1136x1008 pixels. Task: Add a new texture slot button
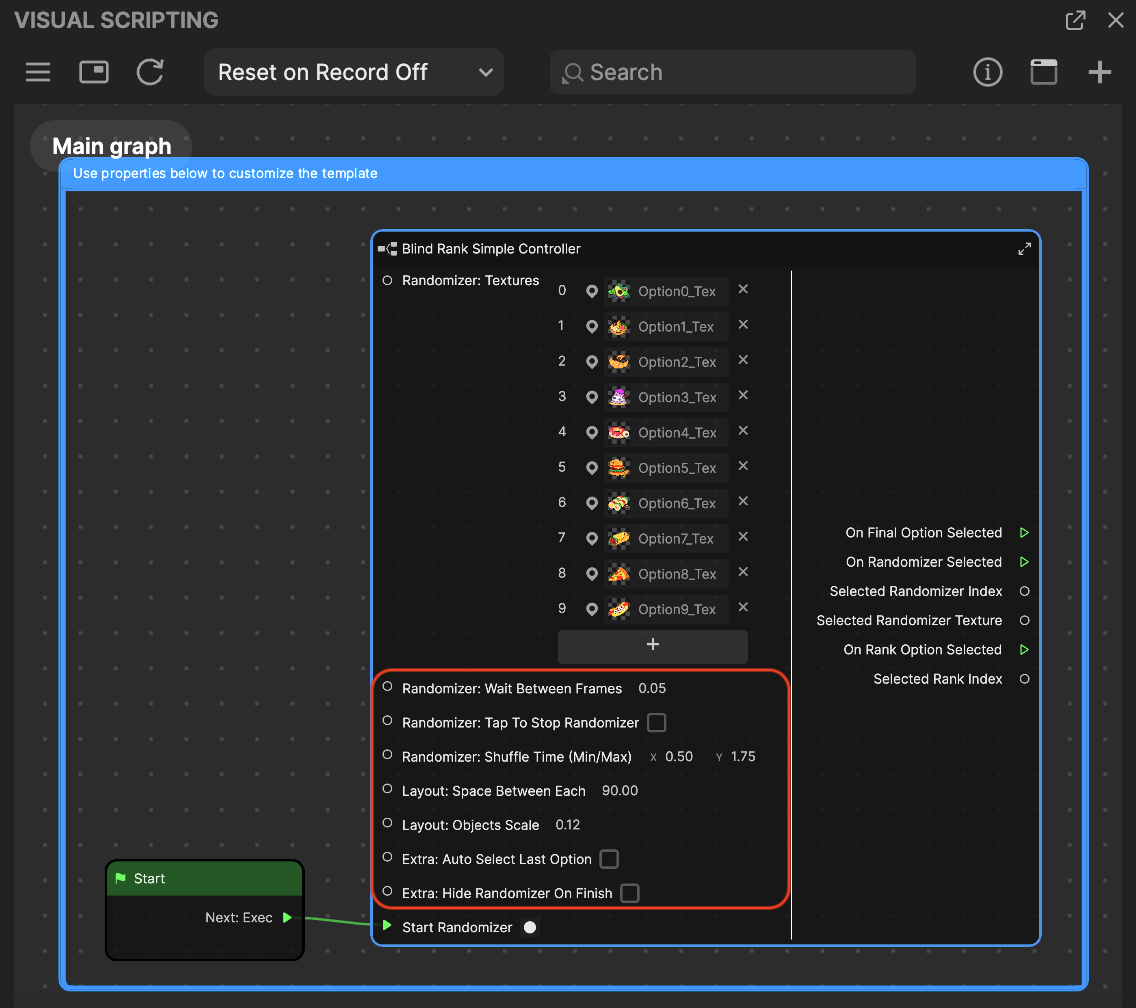(x=652, y=645)
